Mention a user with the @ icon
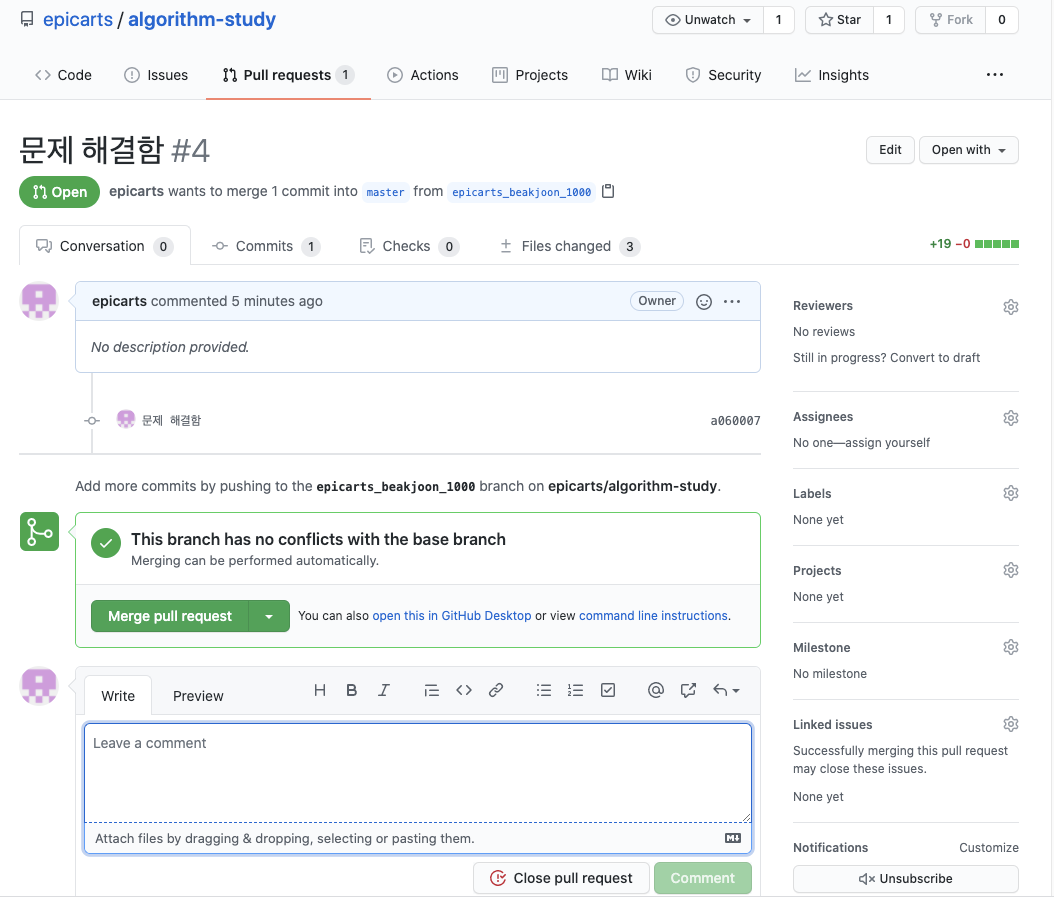This screenshot has width=1054, height=898. [x=655, y=690]
